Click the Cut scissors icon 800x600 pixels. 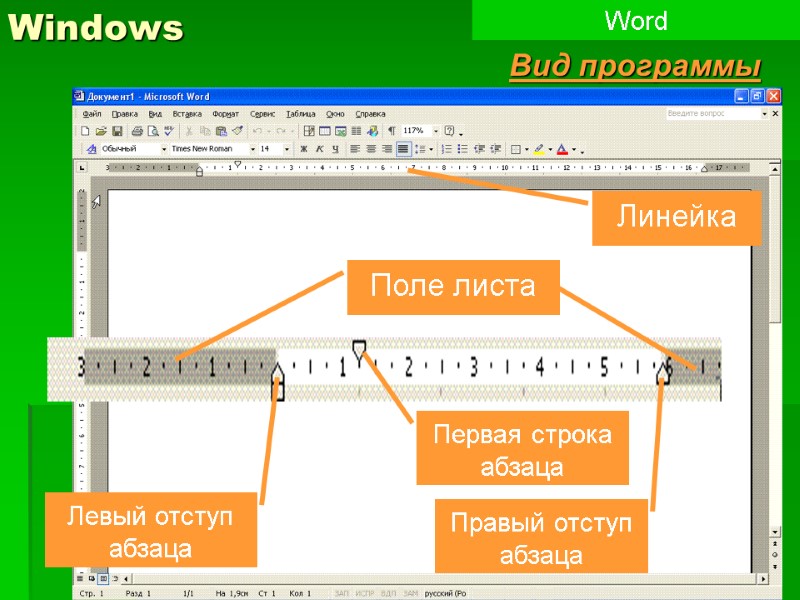[x=189, y=131]
